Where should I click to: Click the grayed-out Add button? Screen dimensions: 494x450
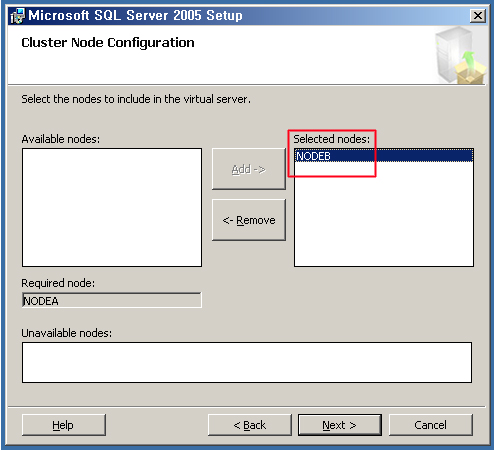pyautogui.click(x=249, y=169)
